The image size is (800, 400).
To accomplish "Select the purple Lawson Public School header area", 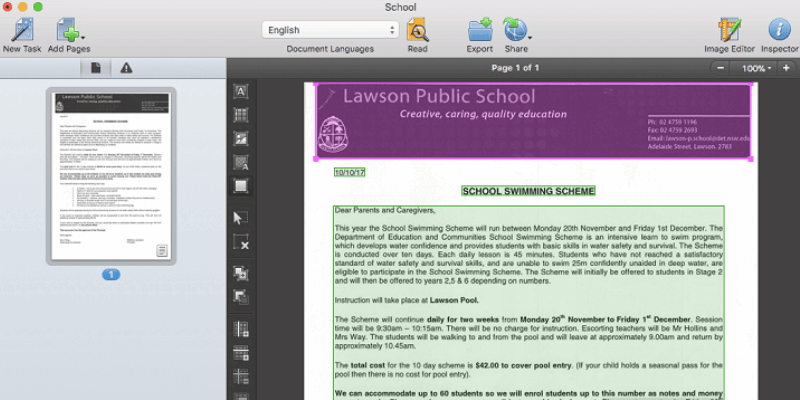I will point(533,122).
